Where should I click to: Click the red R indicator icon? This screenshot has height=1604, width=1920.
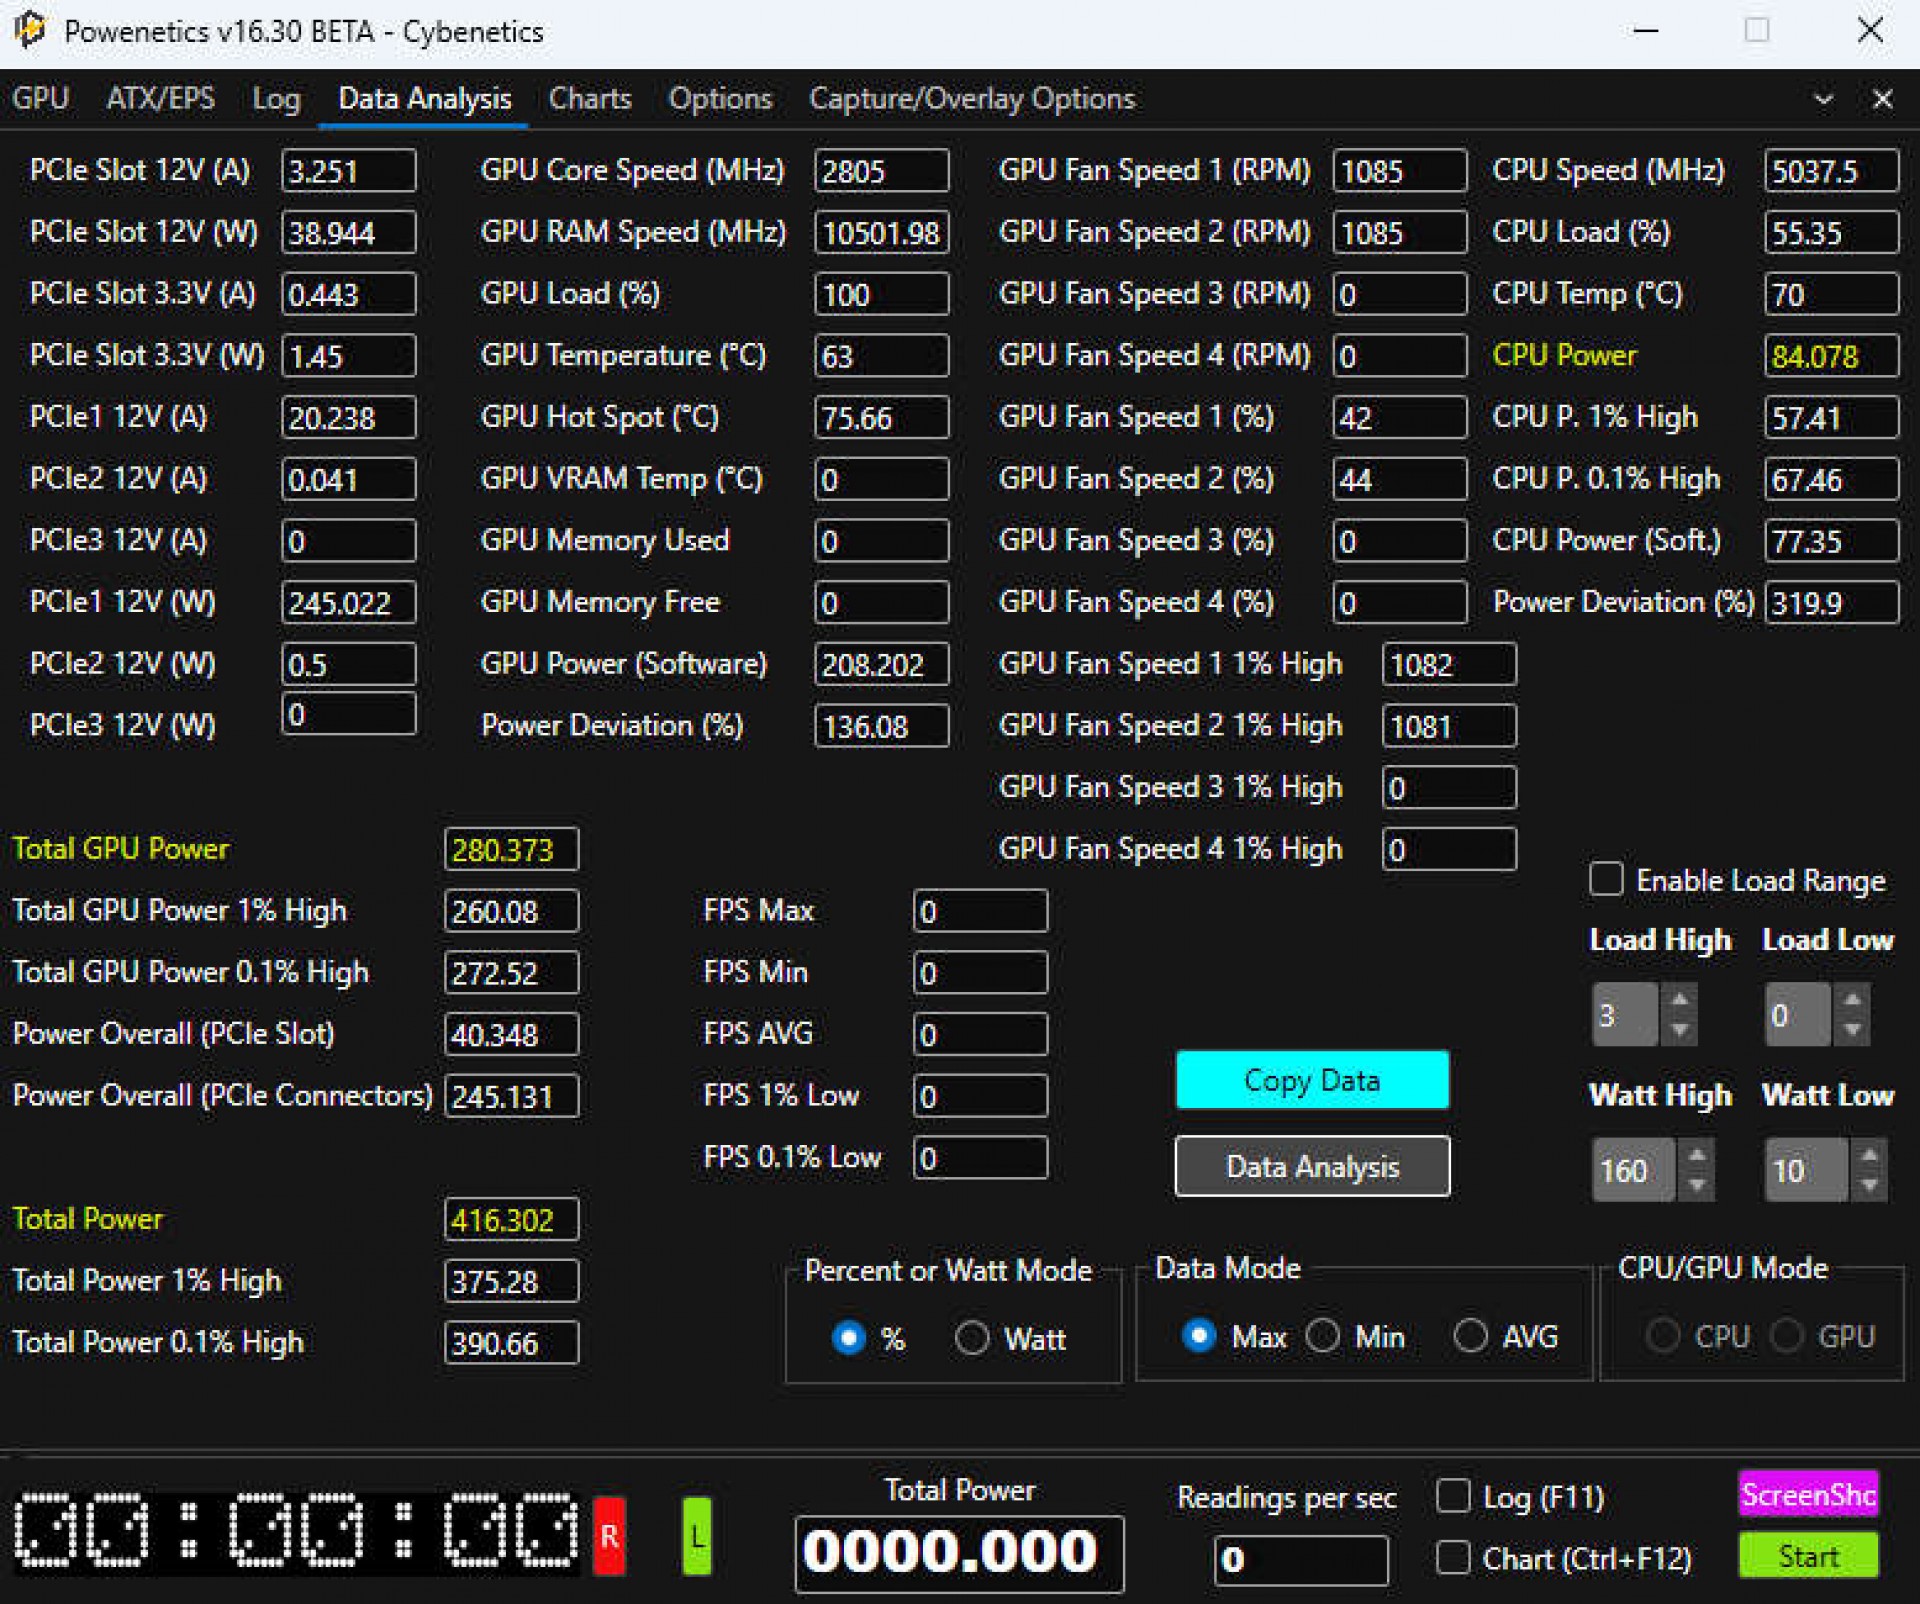(x=609, y=1536)
